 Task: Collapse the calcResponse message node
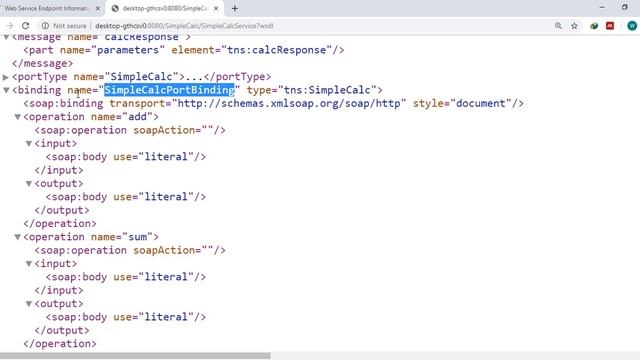6,37
